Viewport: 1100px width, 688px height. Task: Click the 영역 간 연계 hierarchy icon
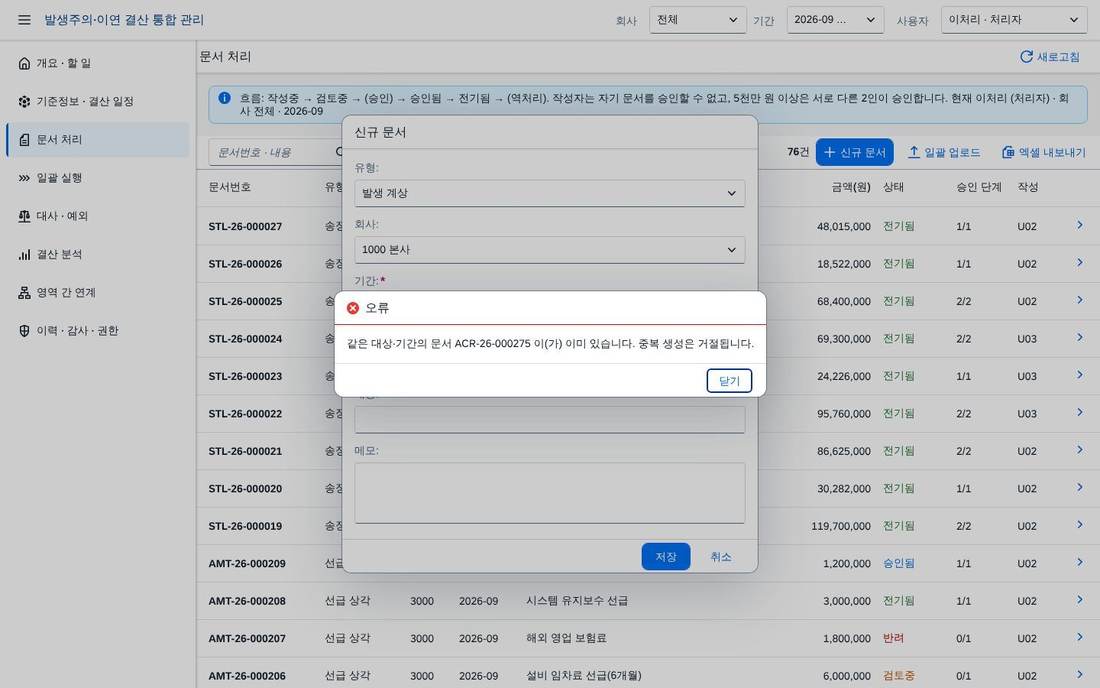pos(25,292)
